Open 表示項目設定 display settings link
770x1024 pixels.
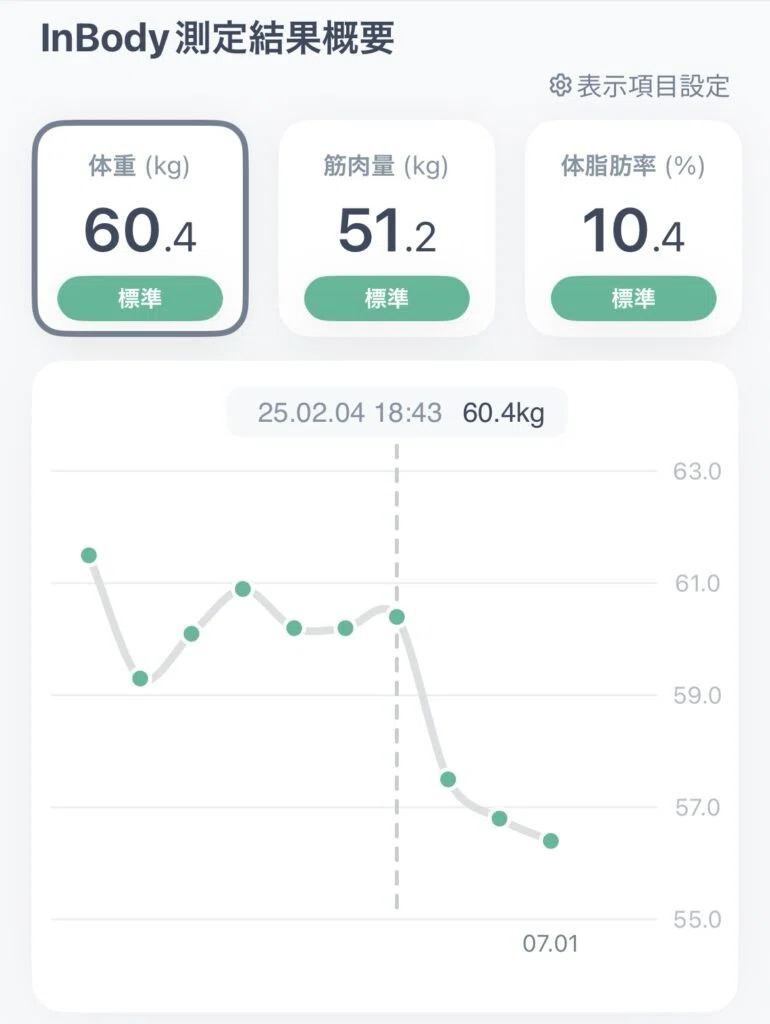pyautogui.click(x=639, y=86)
